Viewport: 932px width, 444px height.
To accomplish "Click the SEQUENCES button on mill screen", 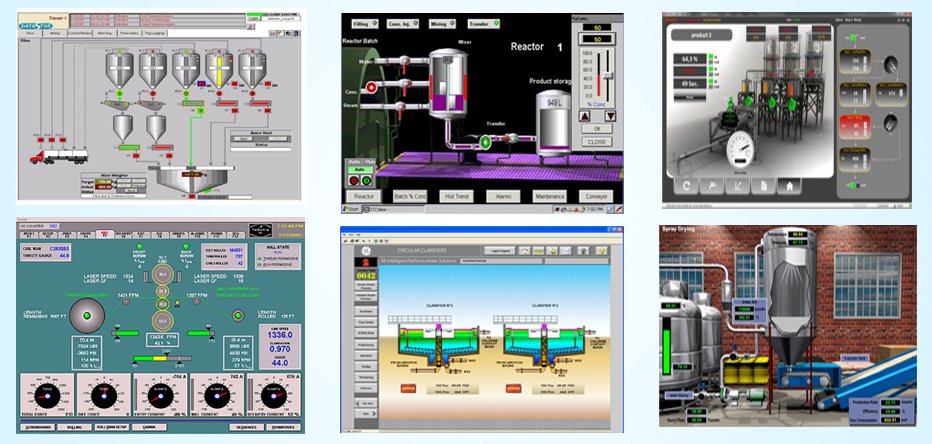I will point(247,427).
